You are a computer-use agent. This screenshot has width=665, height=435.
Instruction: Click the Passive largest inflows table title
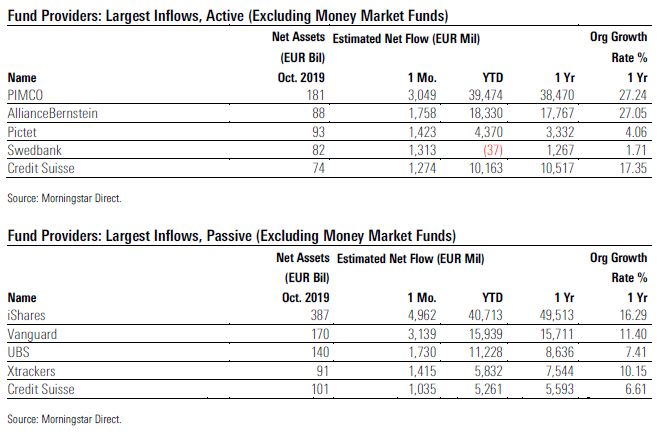tap(231, 235)
